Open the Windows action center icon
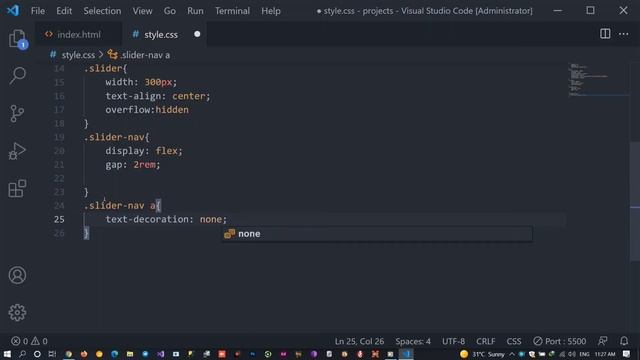The width and height of the screenshot is (640, 360). 627,354
